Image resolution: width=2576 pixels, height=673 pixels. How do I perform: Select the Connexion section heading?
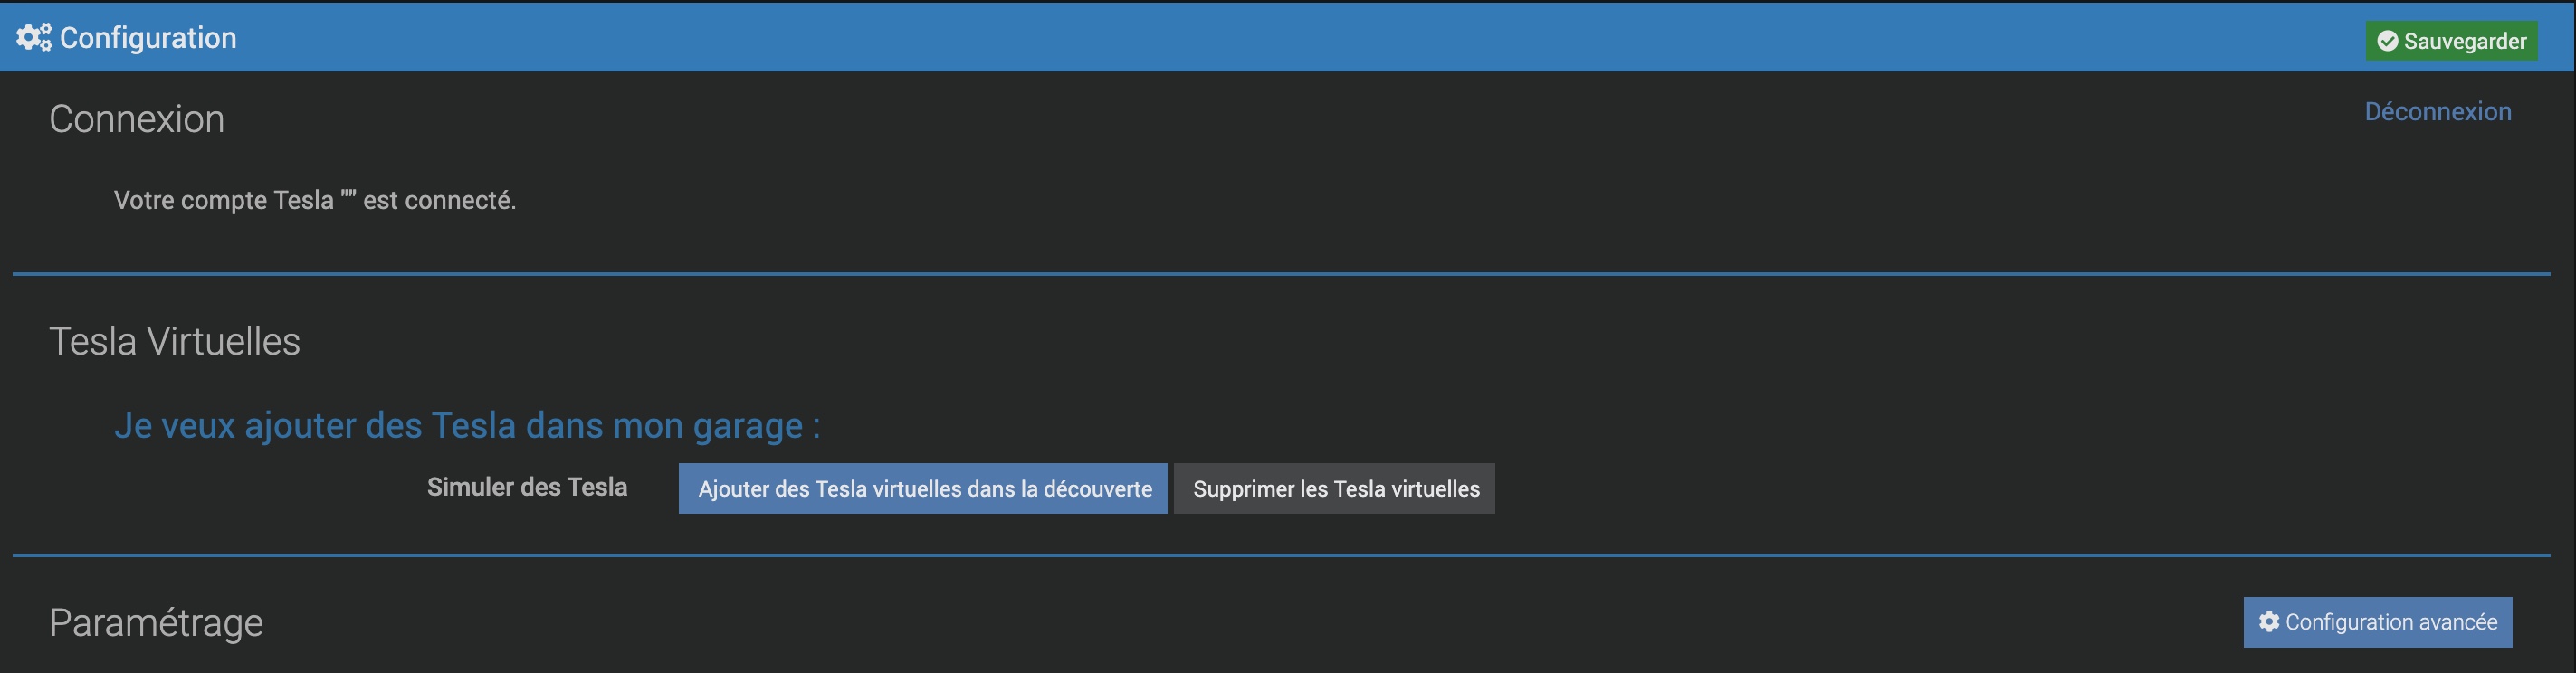coord(137,119)
